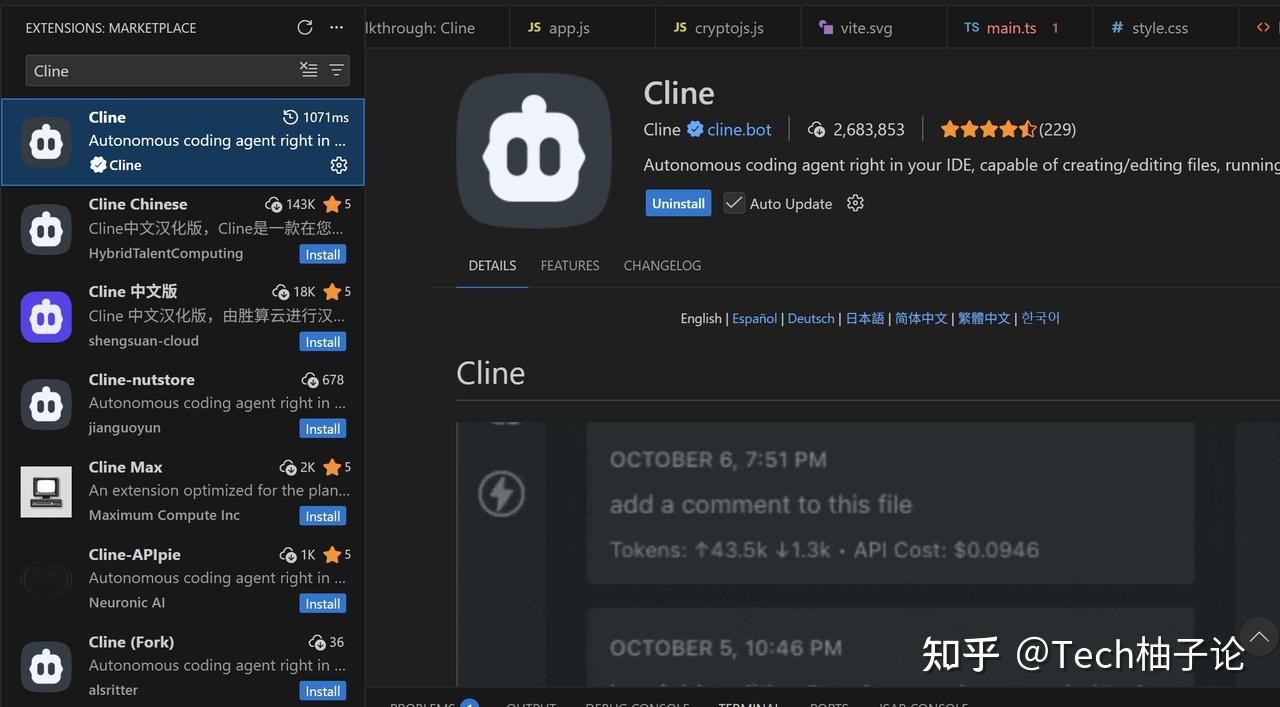This screenshot has height=707, width=1280.
Task: Open the FEATURES tab
Action: pos(569,265)
